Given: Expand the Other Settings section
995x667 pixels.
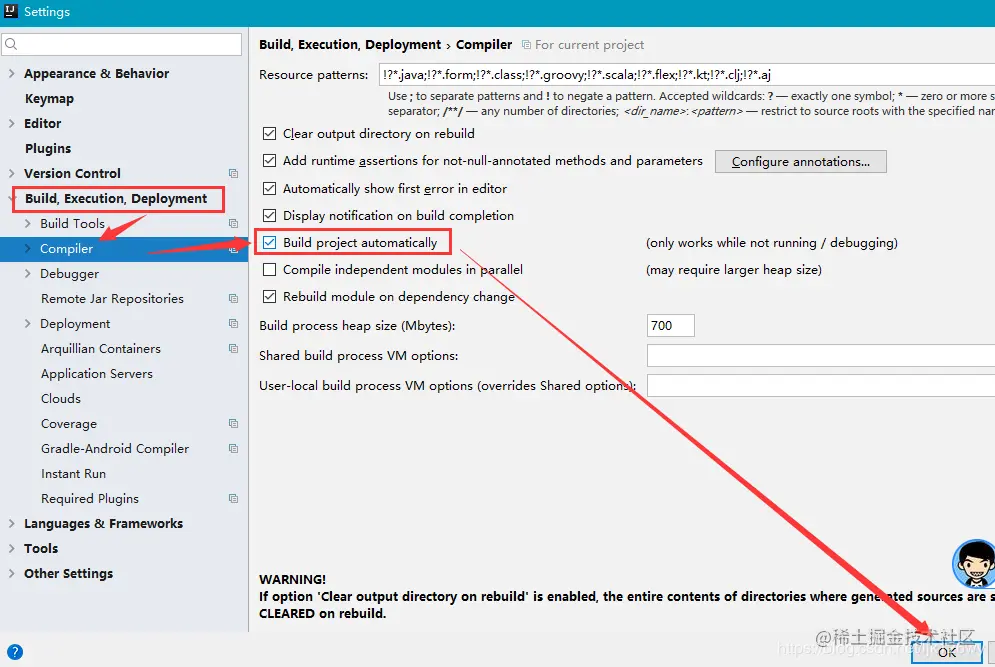Looking at the screenshot, I should point(11,574).
